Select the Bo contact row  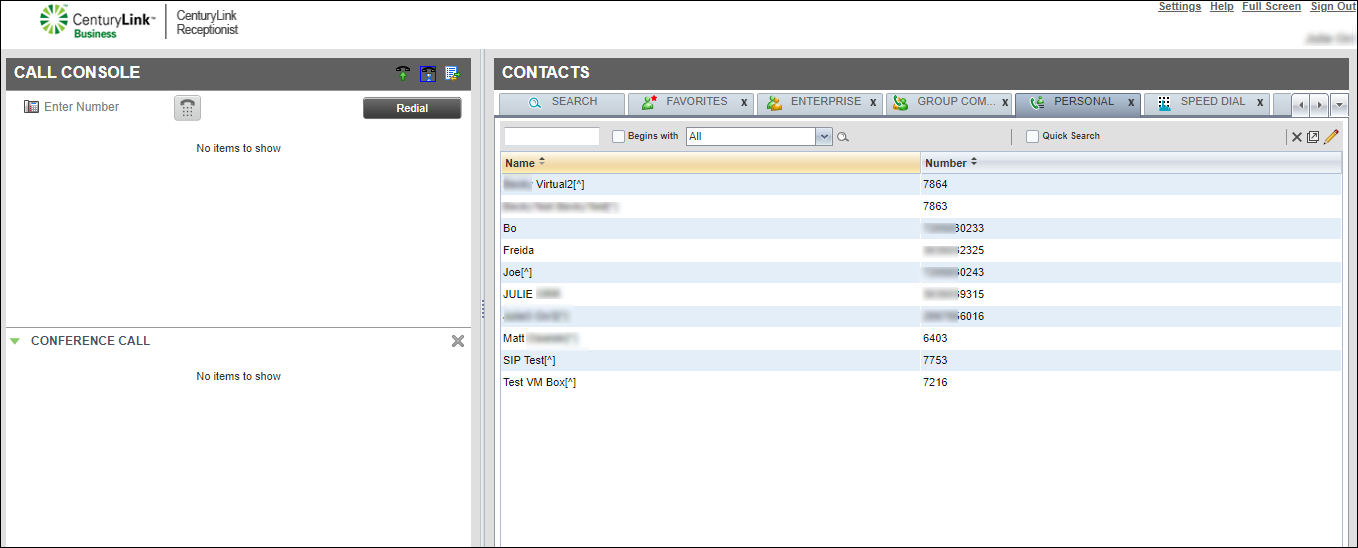click(921, 228)
